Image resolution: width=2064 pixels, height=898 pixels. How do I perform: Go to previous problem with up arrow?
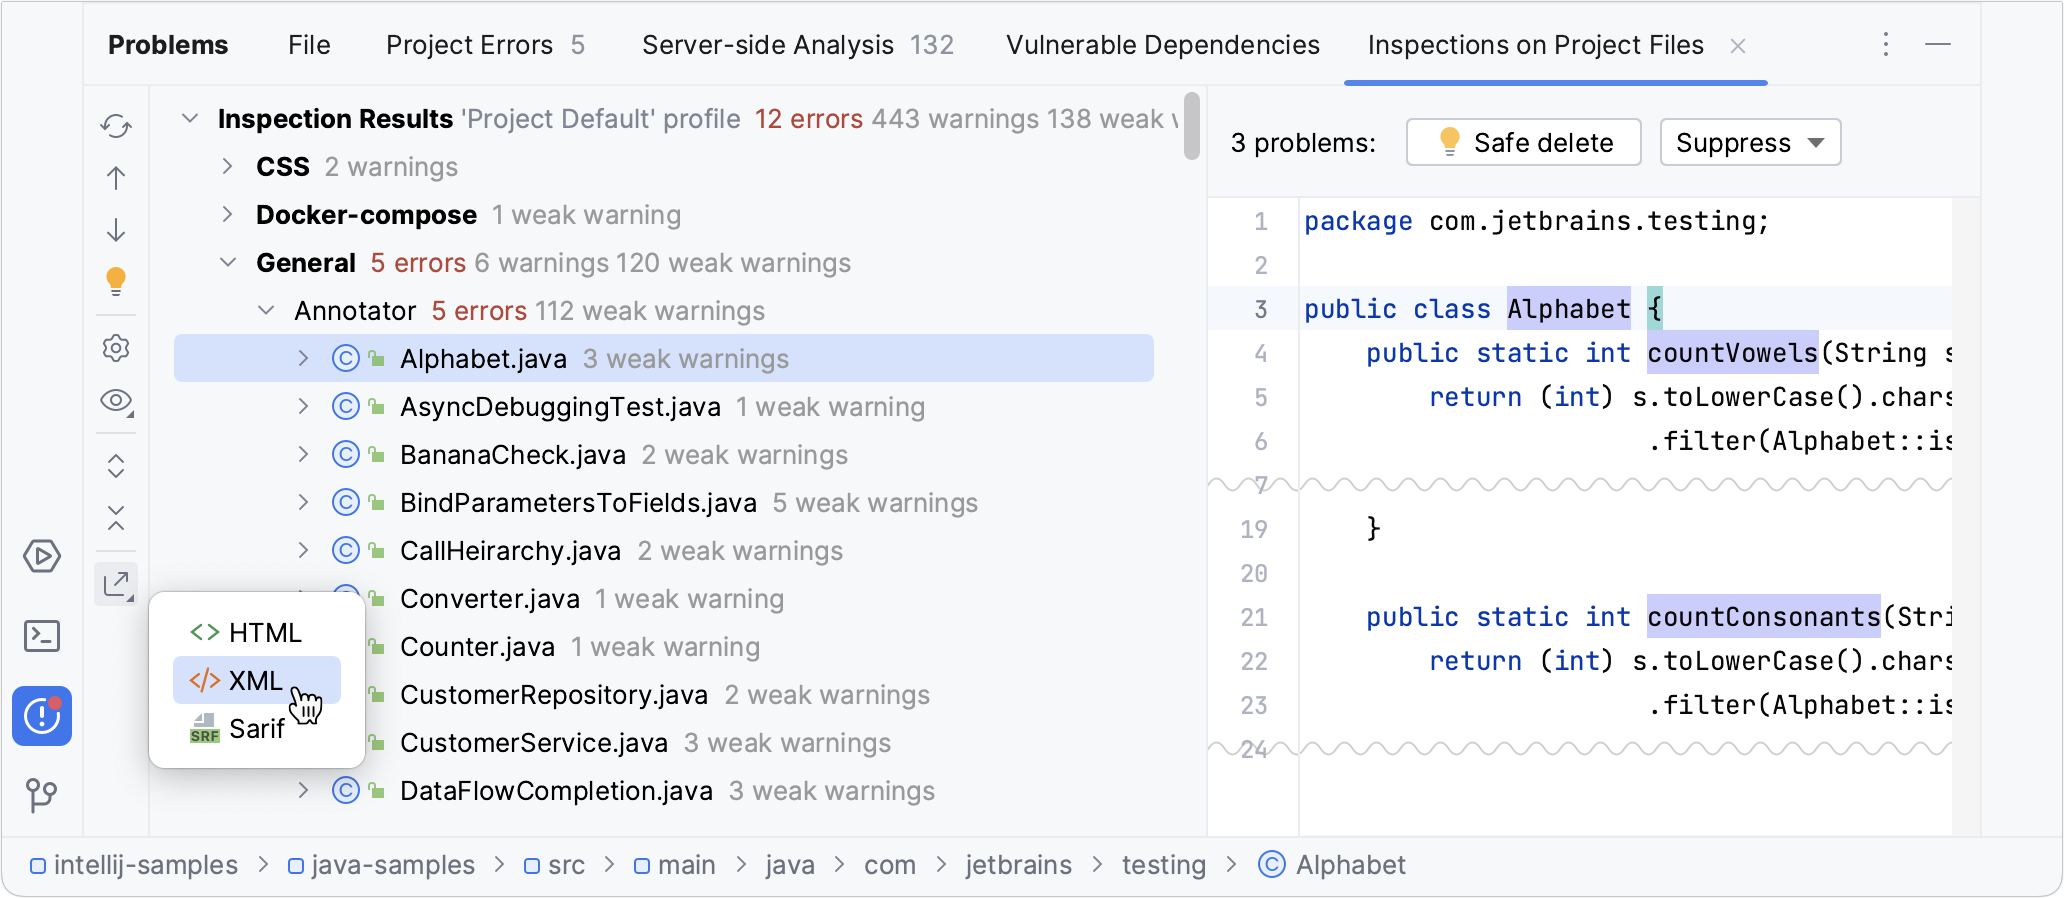pos(116,178)
